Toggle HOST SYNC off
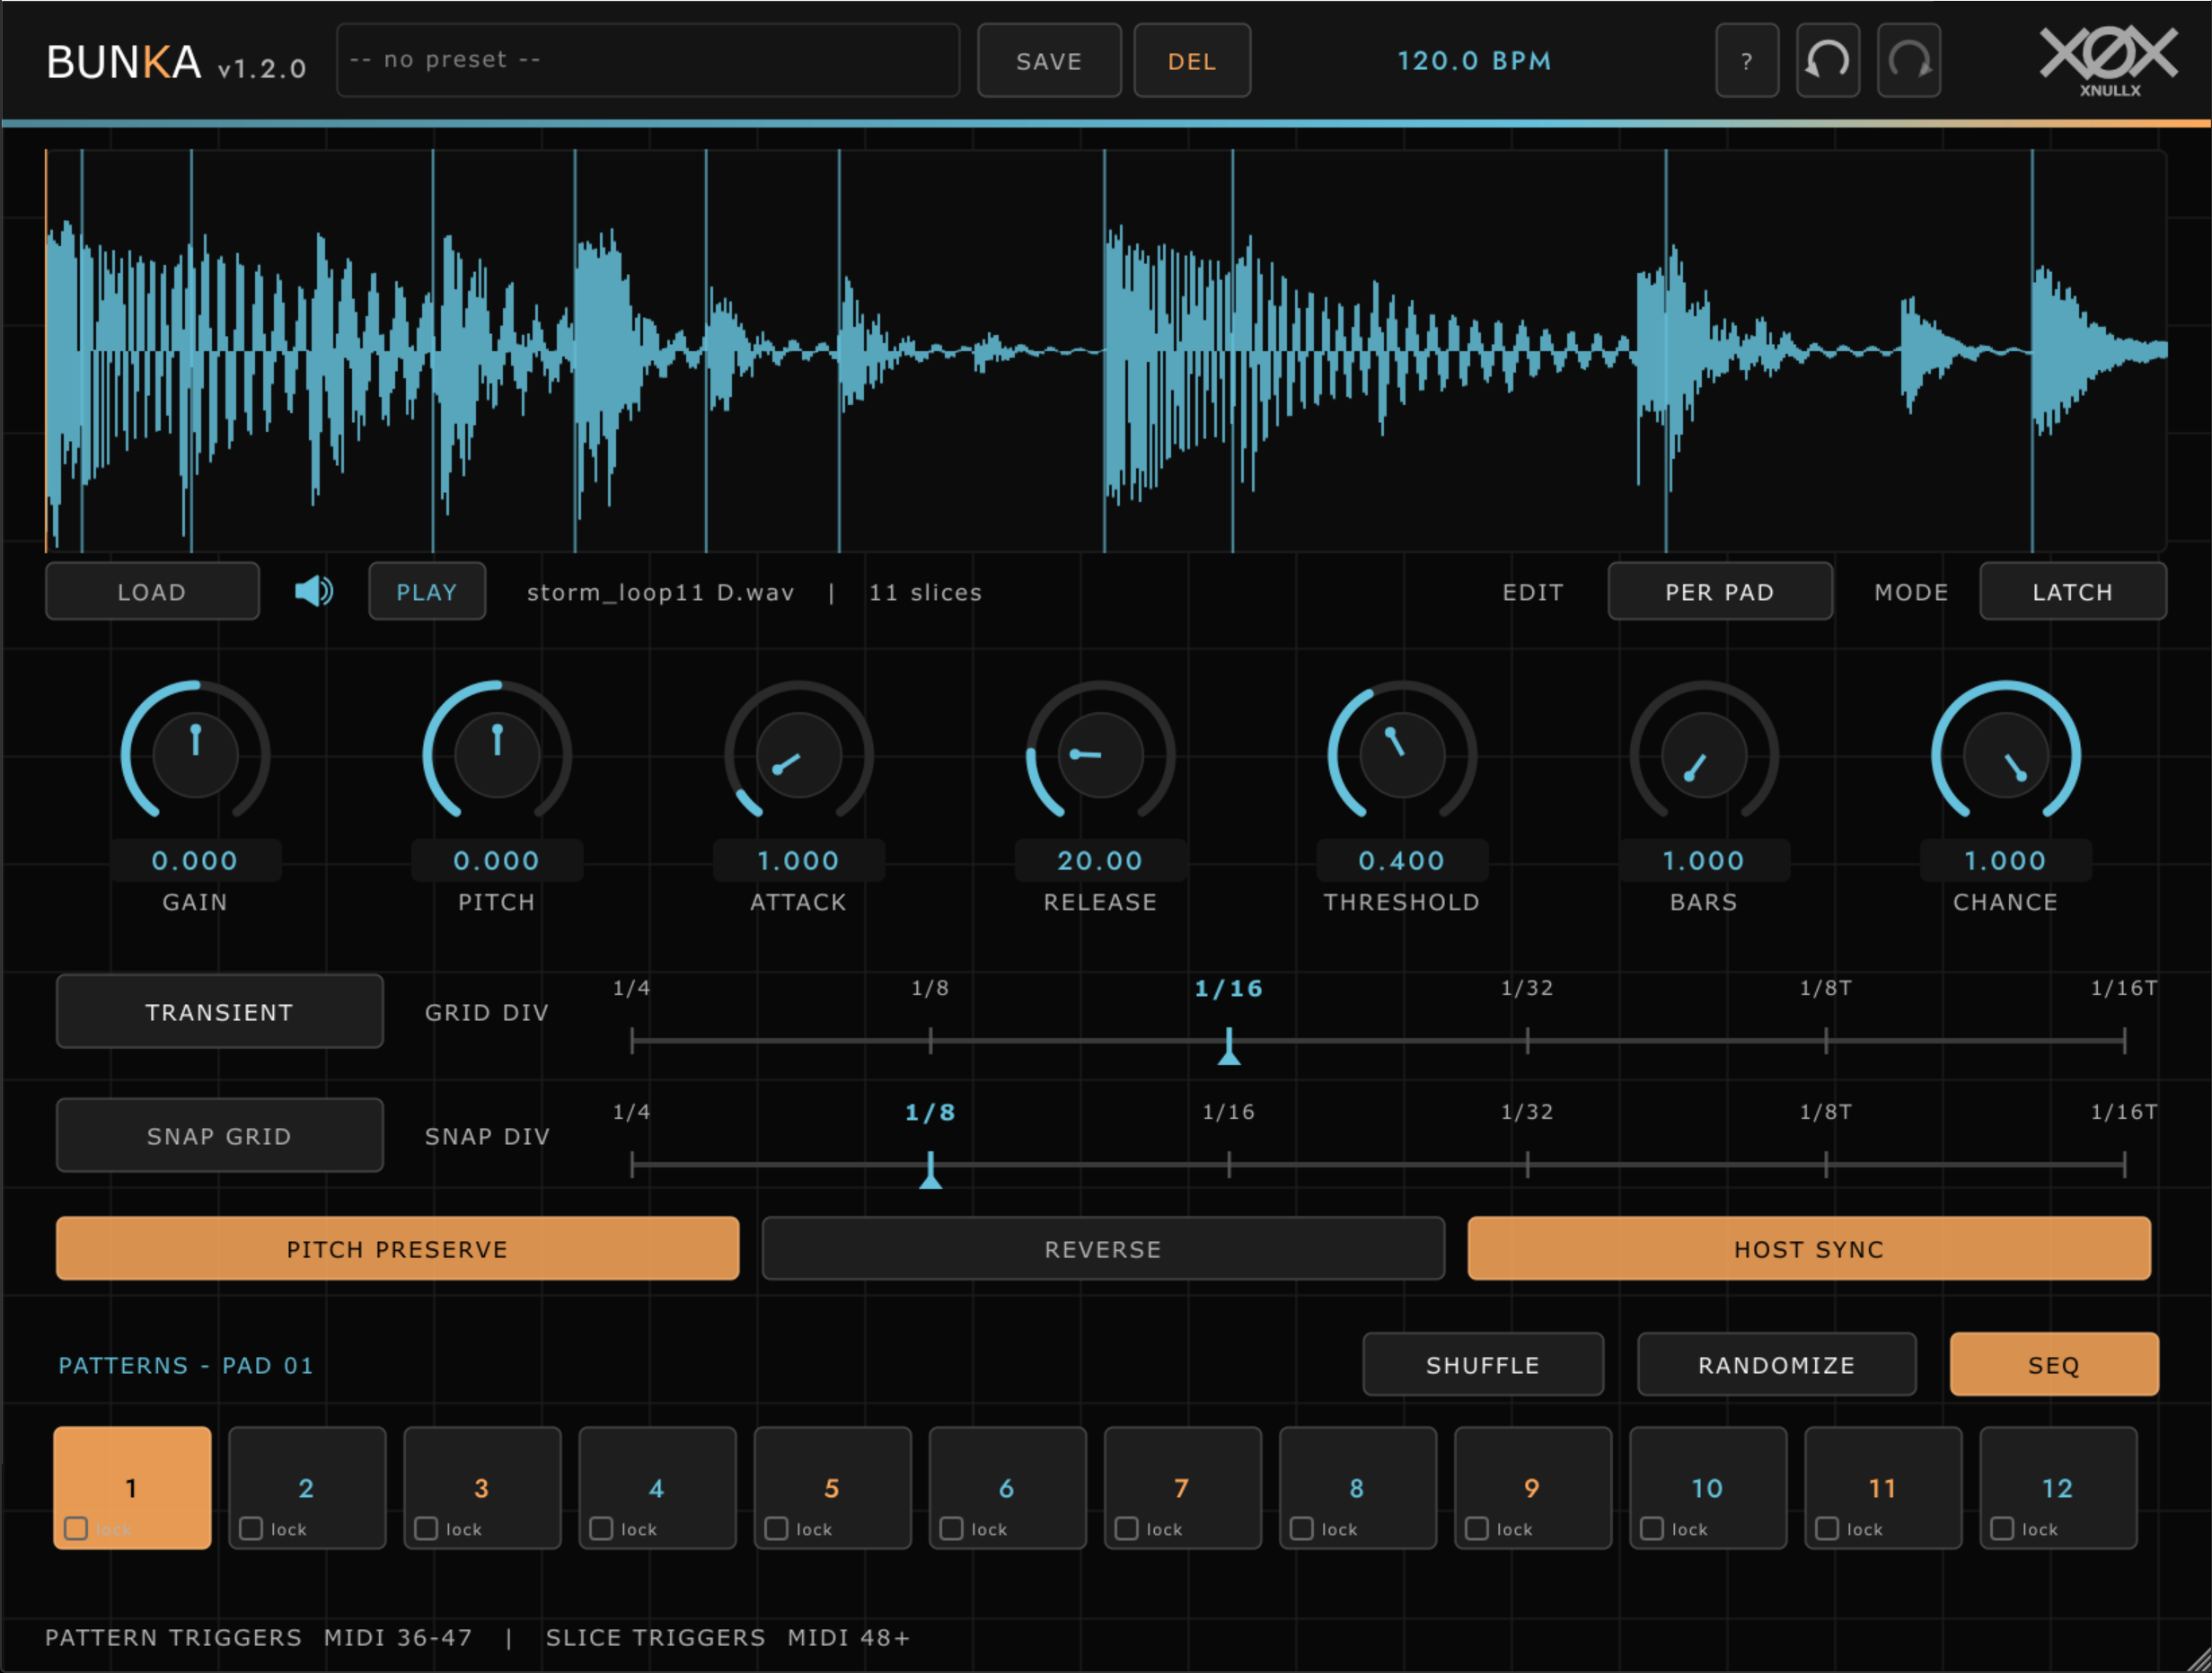 1809,1248
